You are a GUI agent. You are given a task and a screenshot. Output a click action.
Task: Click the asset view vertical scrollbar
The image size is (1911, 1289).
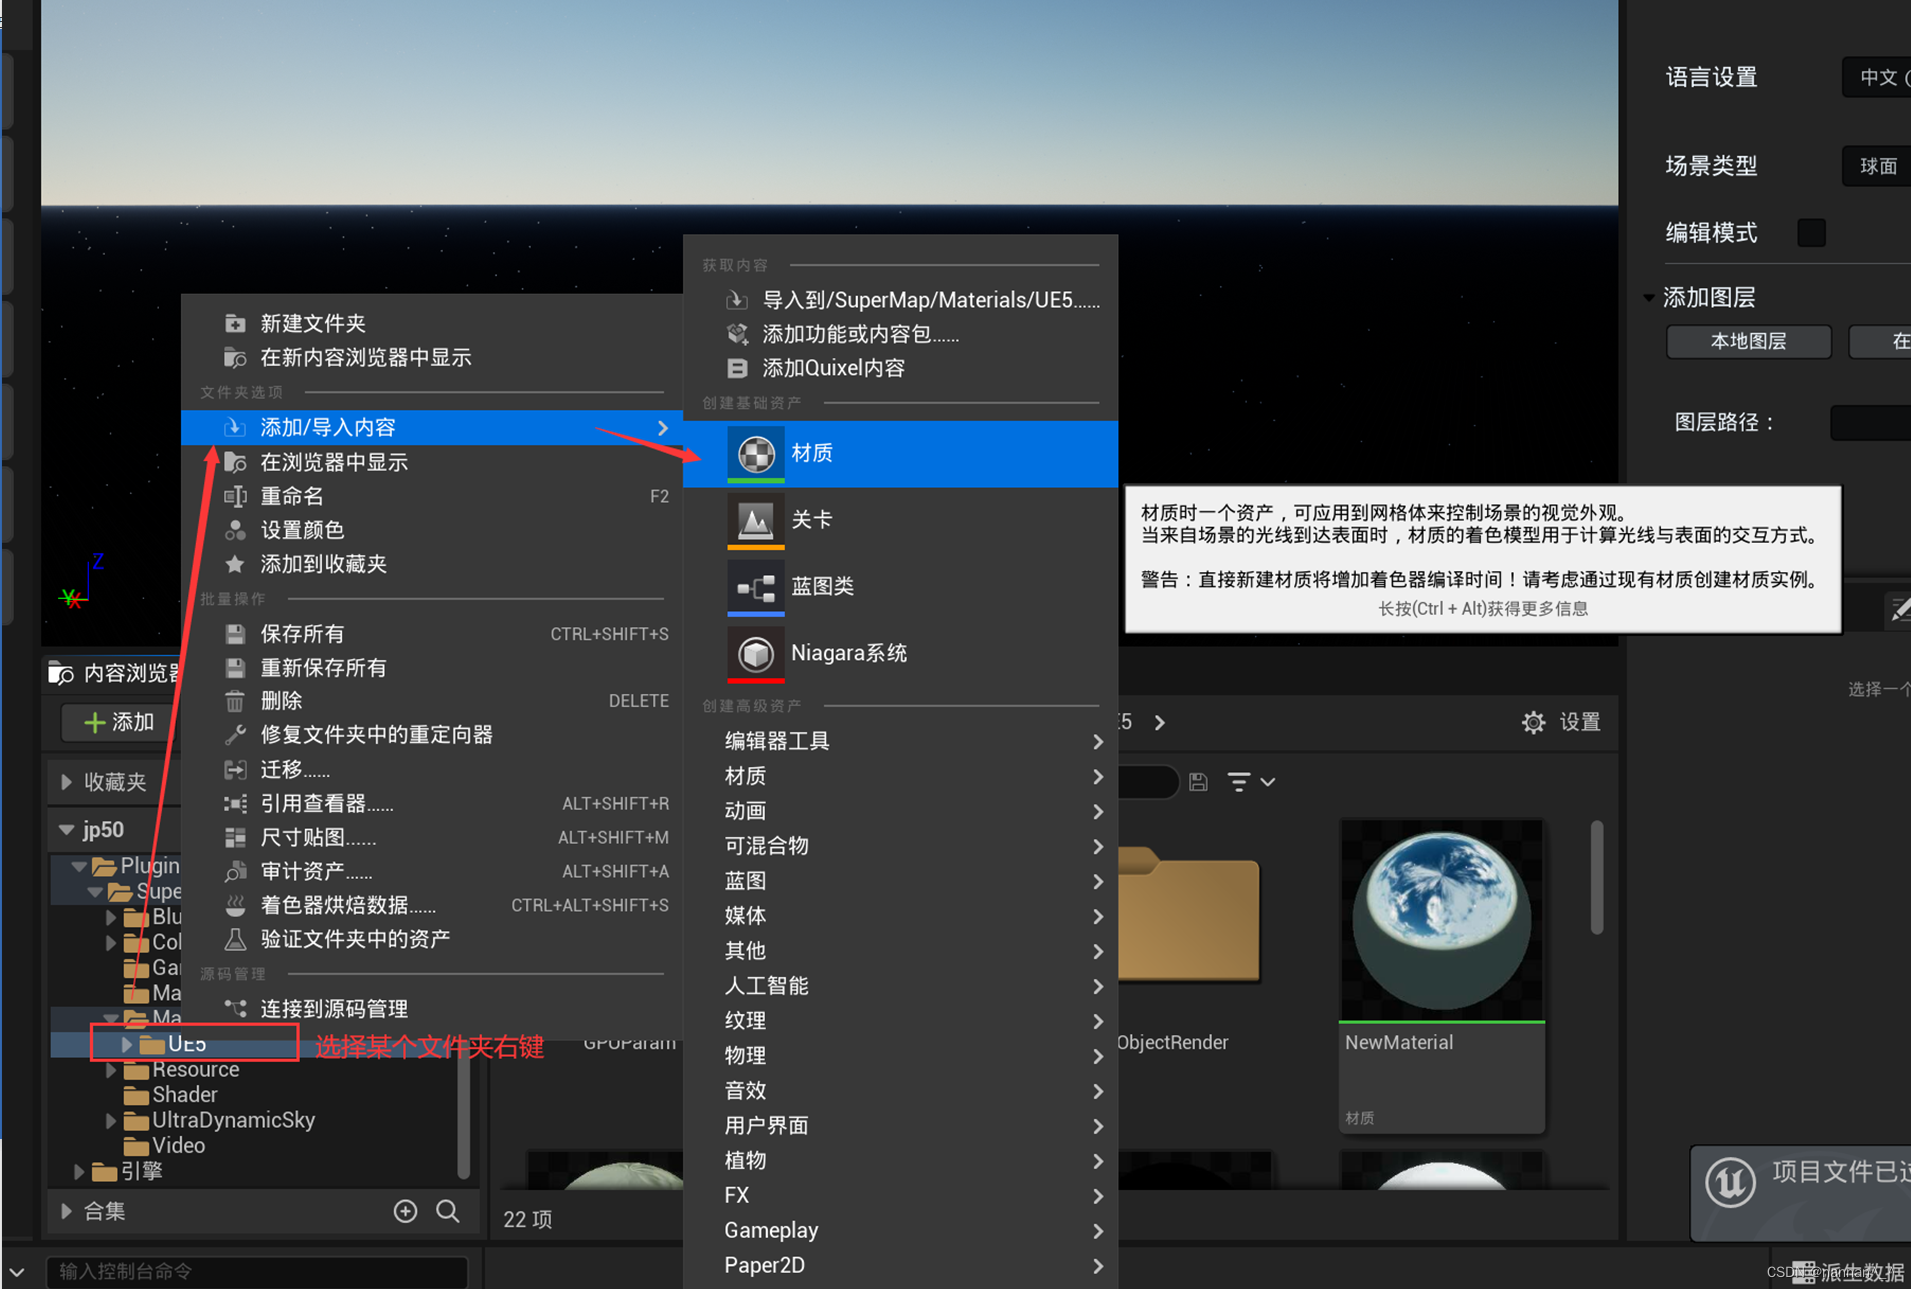pyautogui.click(x=1597, y=877)
